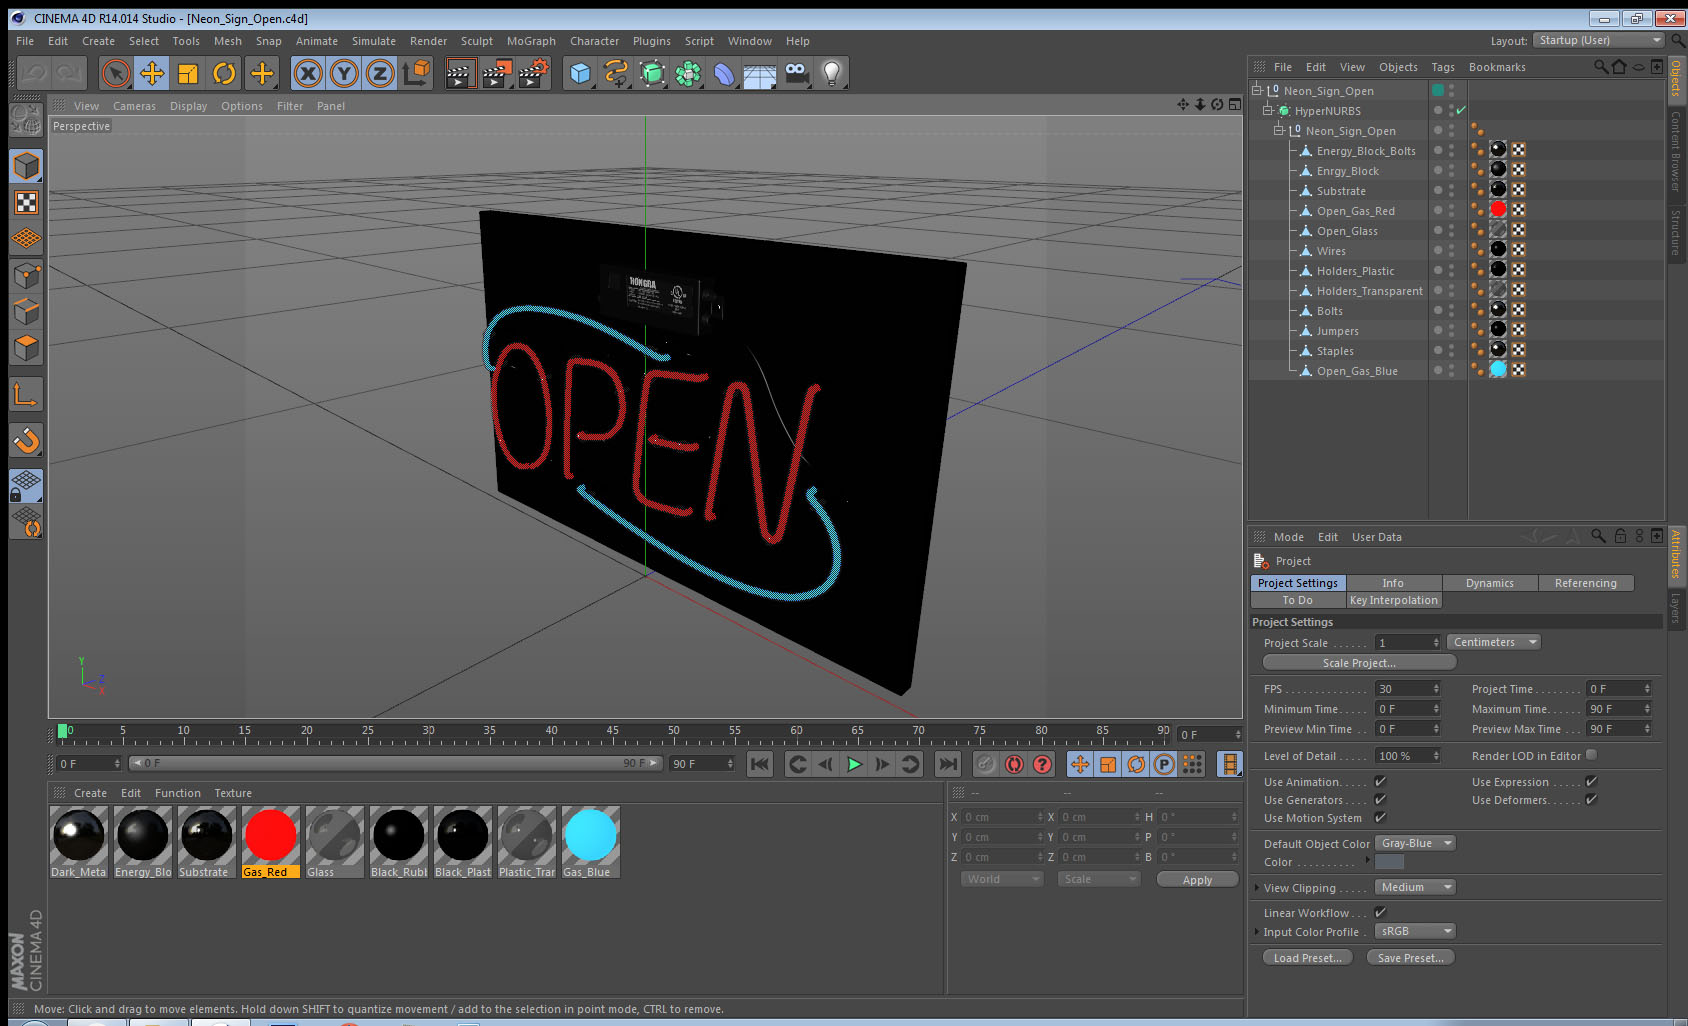The width and height of the screenshot is (1688, 1026).
Task: Click Load Preset button
Action: click(x=1307, y=958)
